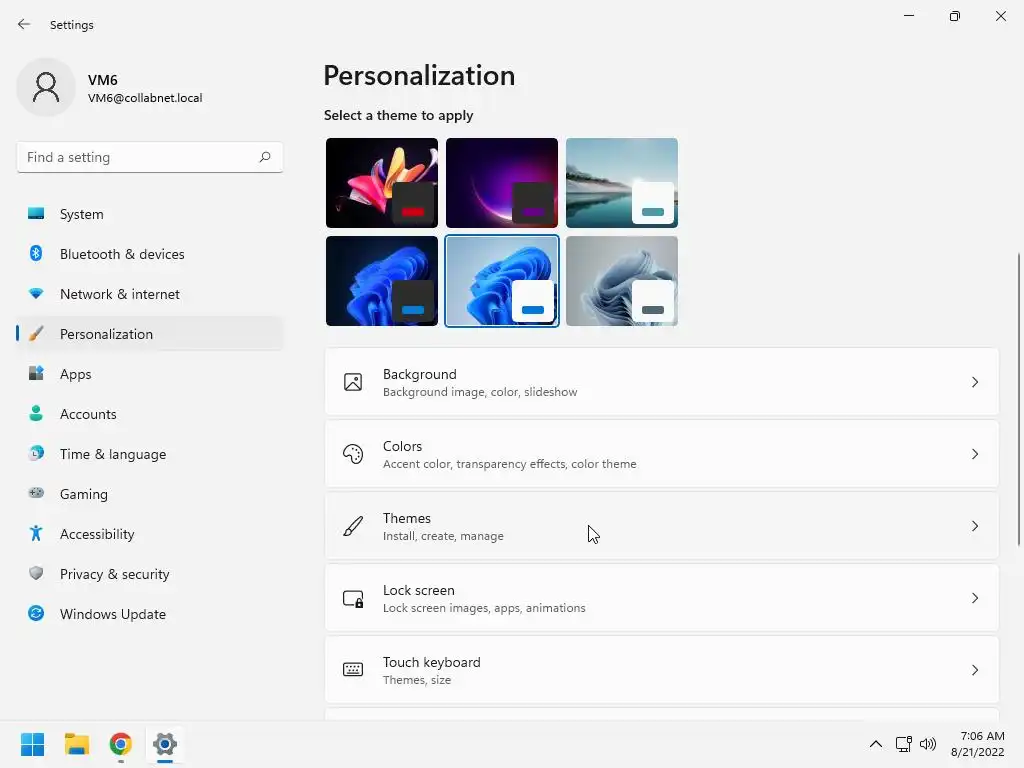Screen dimensions: 1024x768
Task: Expand the Colors settings chevron
Action: [974, 454]
